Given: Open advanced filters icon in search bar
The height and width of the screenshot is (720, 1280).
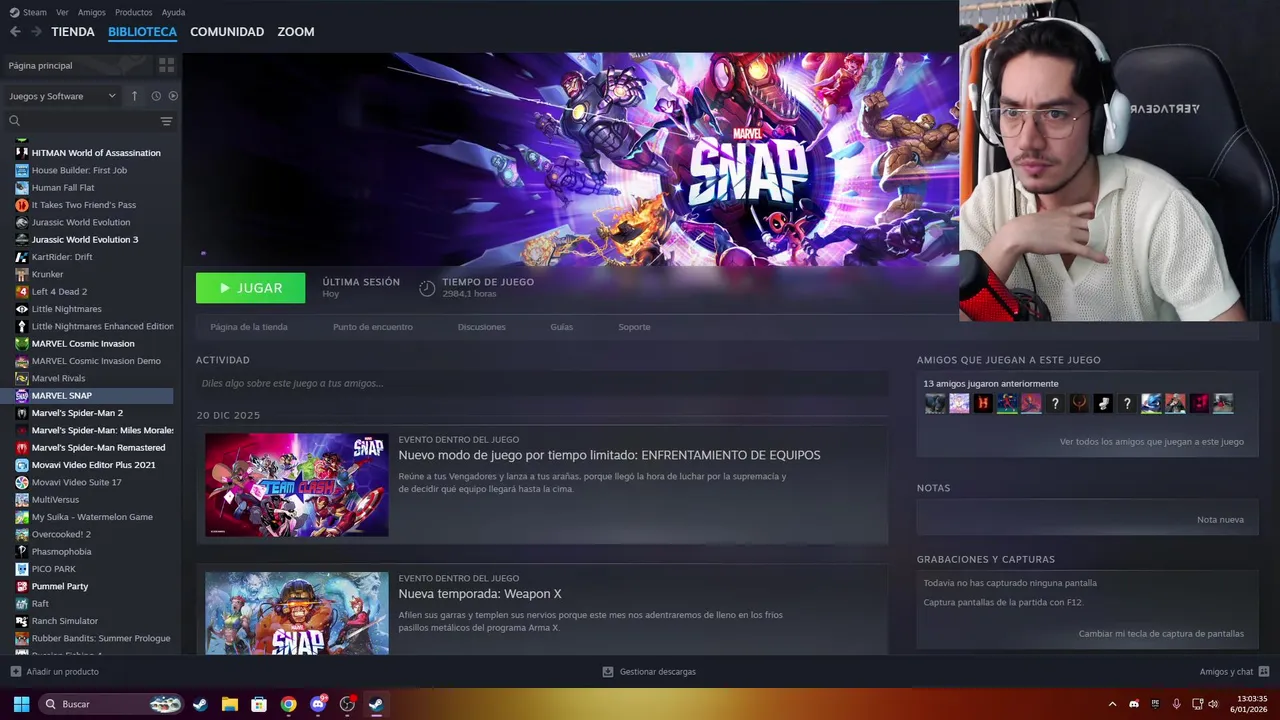Looking at the screenshot, I should point(166,121).
